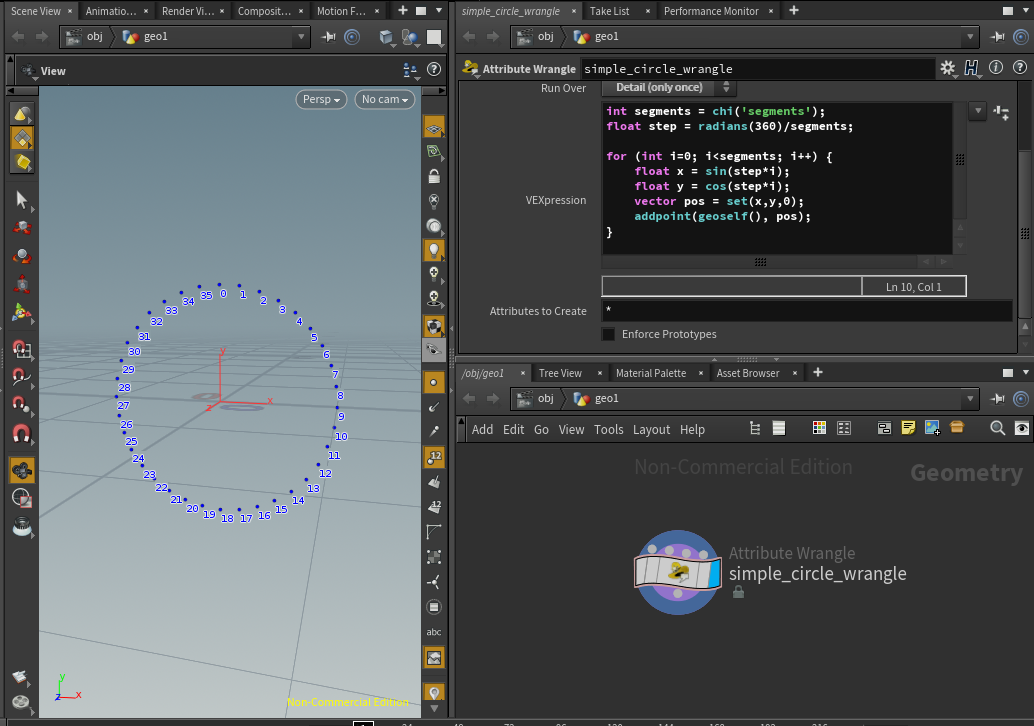Click the node name field simple_circle_wrangle
Image resolution: width=1034 pixels, height=726 pixels.
tap(756, 69)
